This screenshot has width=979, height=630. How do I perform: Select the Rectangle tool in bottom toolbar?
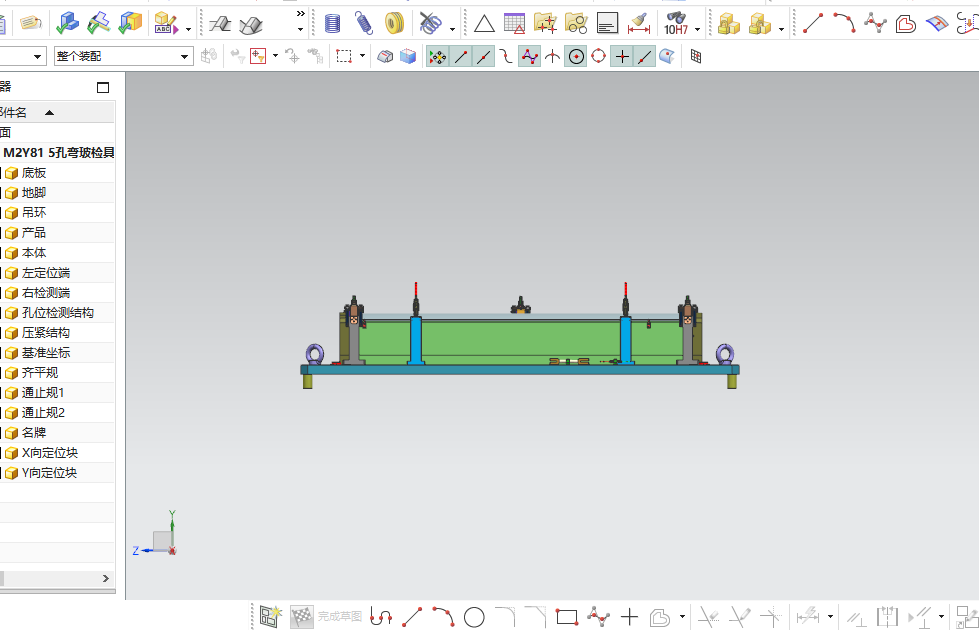567,618
